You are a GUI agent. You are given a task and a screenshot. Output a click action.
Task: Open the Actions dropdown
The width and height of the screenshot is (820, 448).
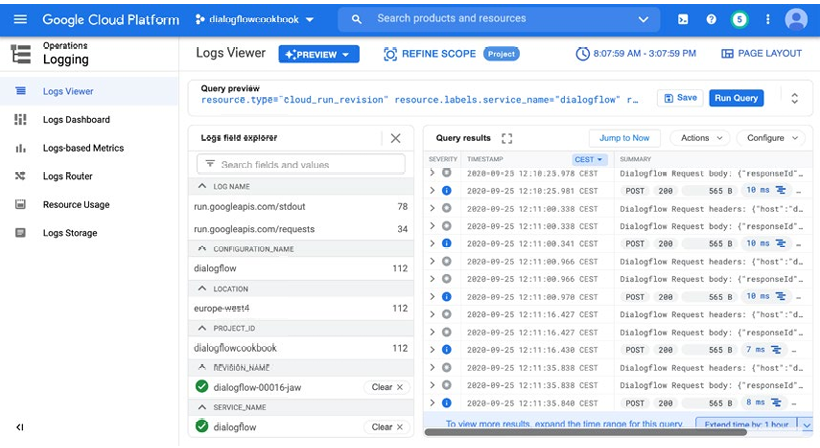tap(701, 138)
